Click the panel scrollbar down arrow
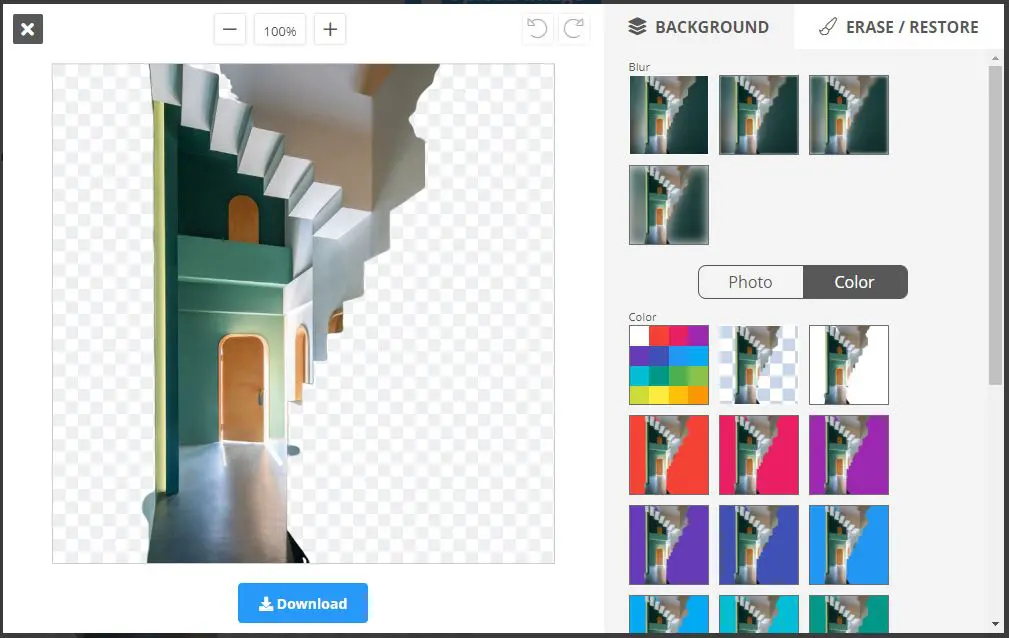Screen dimensions: 1009x638 pos(995,623)
